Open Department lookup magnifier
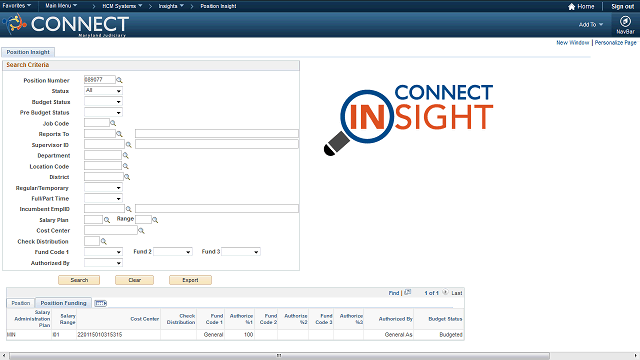 [126, 156]
